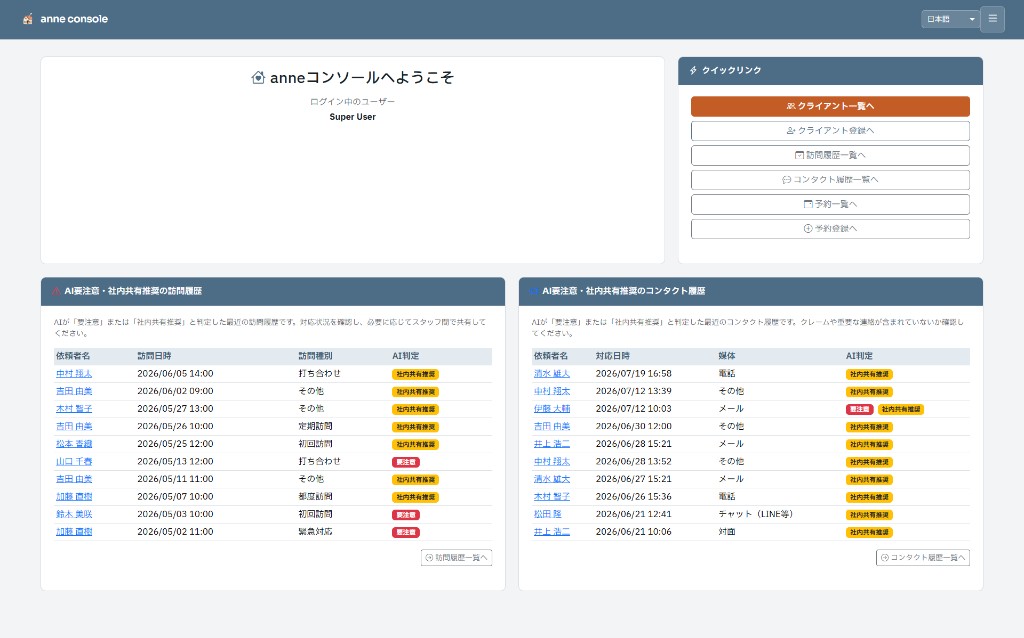Open the 予約登録へ quick link
Image resolution: width=1024 pixels, height=638 pixels.
tap(830, 229)
